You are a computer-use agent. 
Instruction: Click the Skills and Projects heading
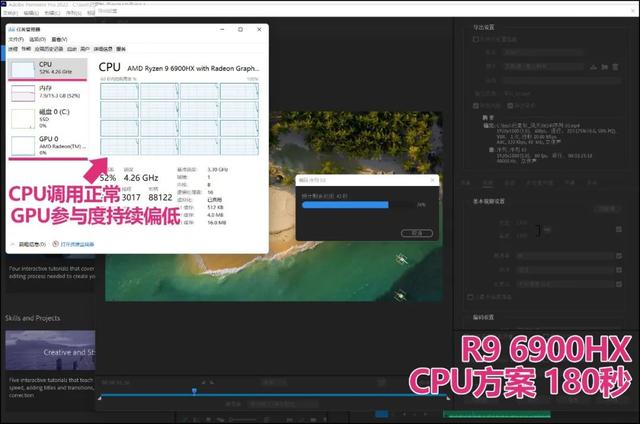(33, 318)
